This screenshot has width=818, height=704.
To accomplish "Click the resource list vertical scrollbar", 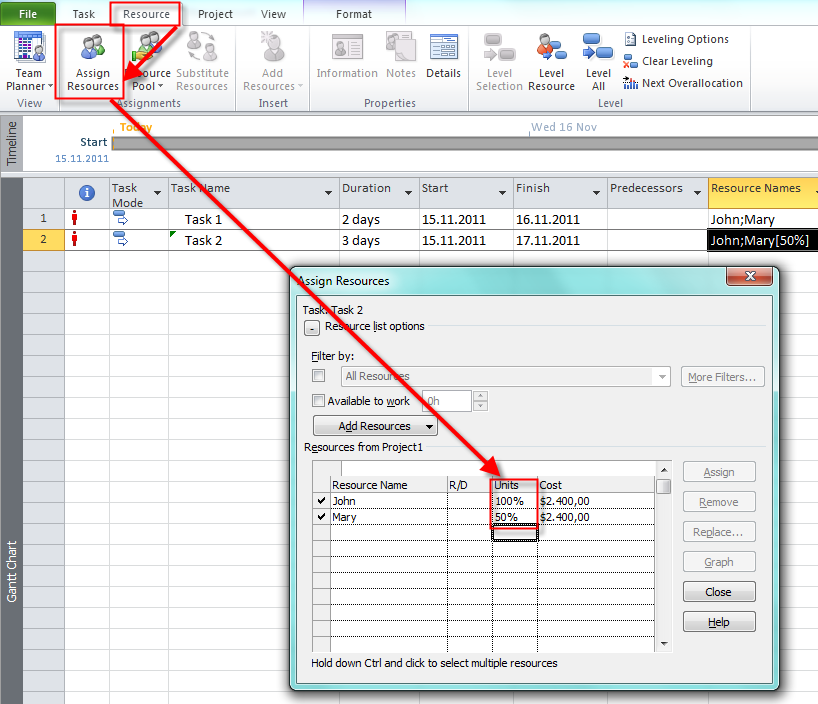I will [x=663, y=560].
